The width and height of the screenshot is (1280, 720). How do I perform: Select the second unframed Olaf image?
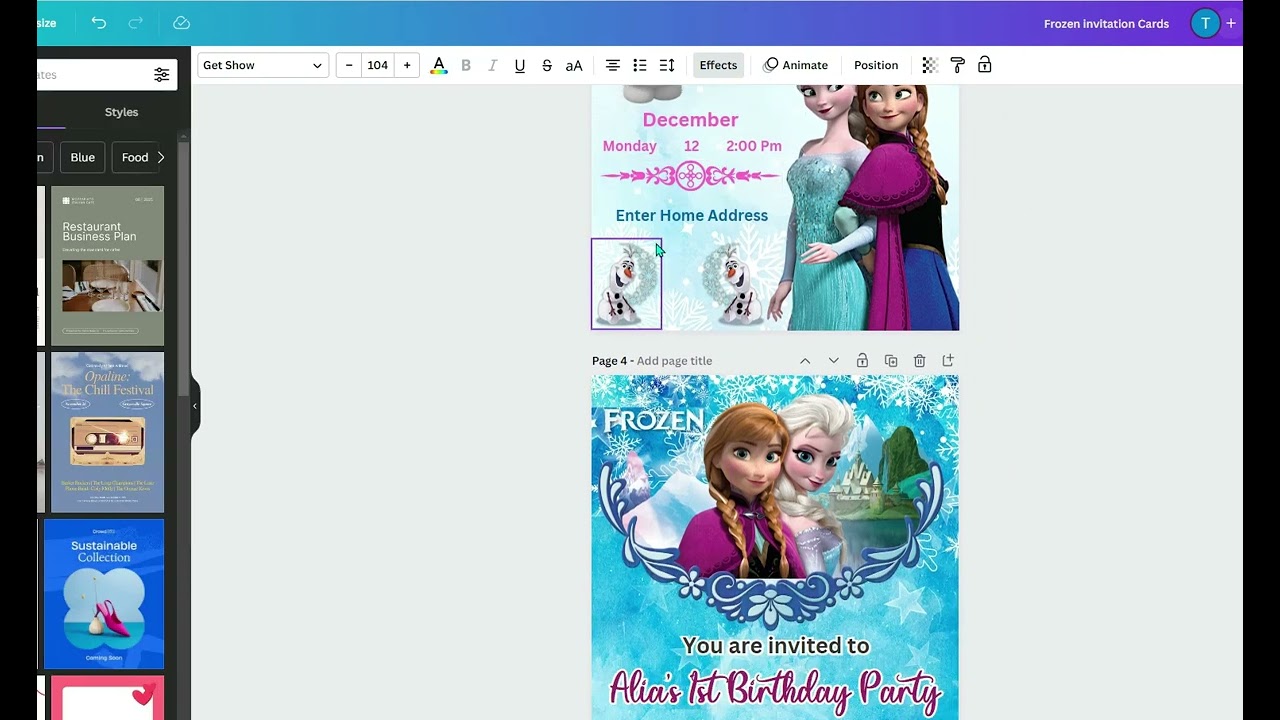[x=734, y=285]
